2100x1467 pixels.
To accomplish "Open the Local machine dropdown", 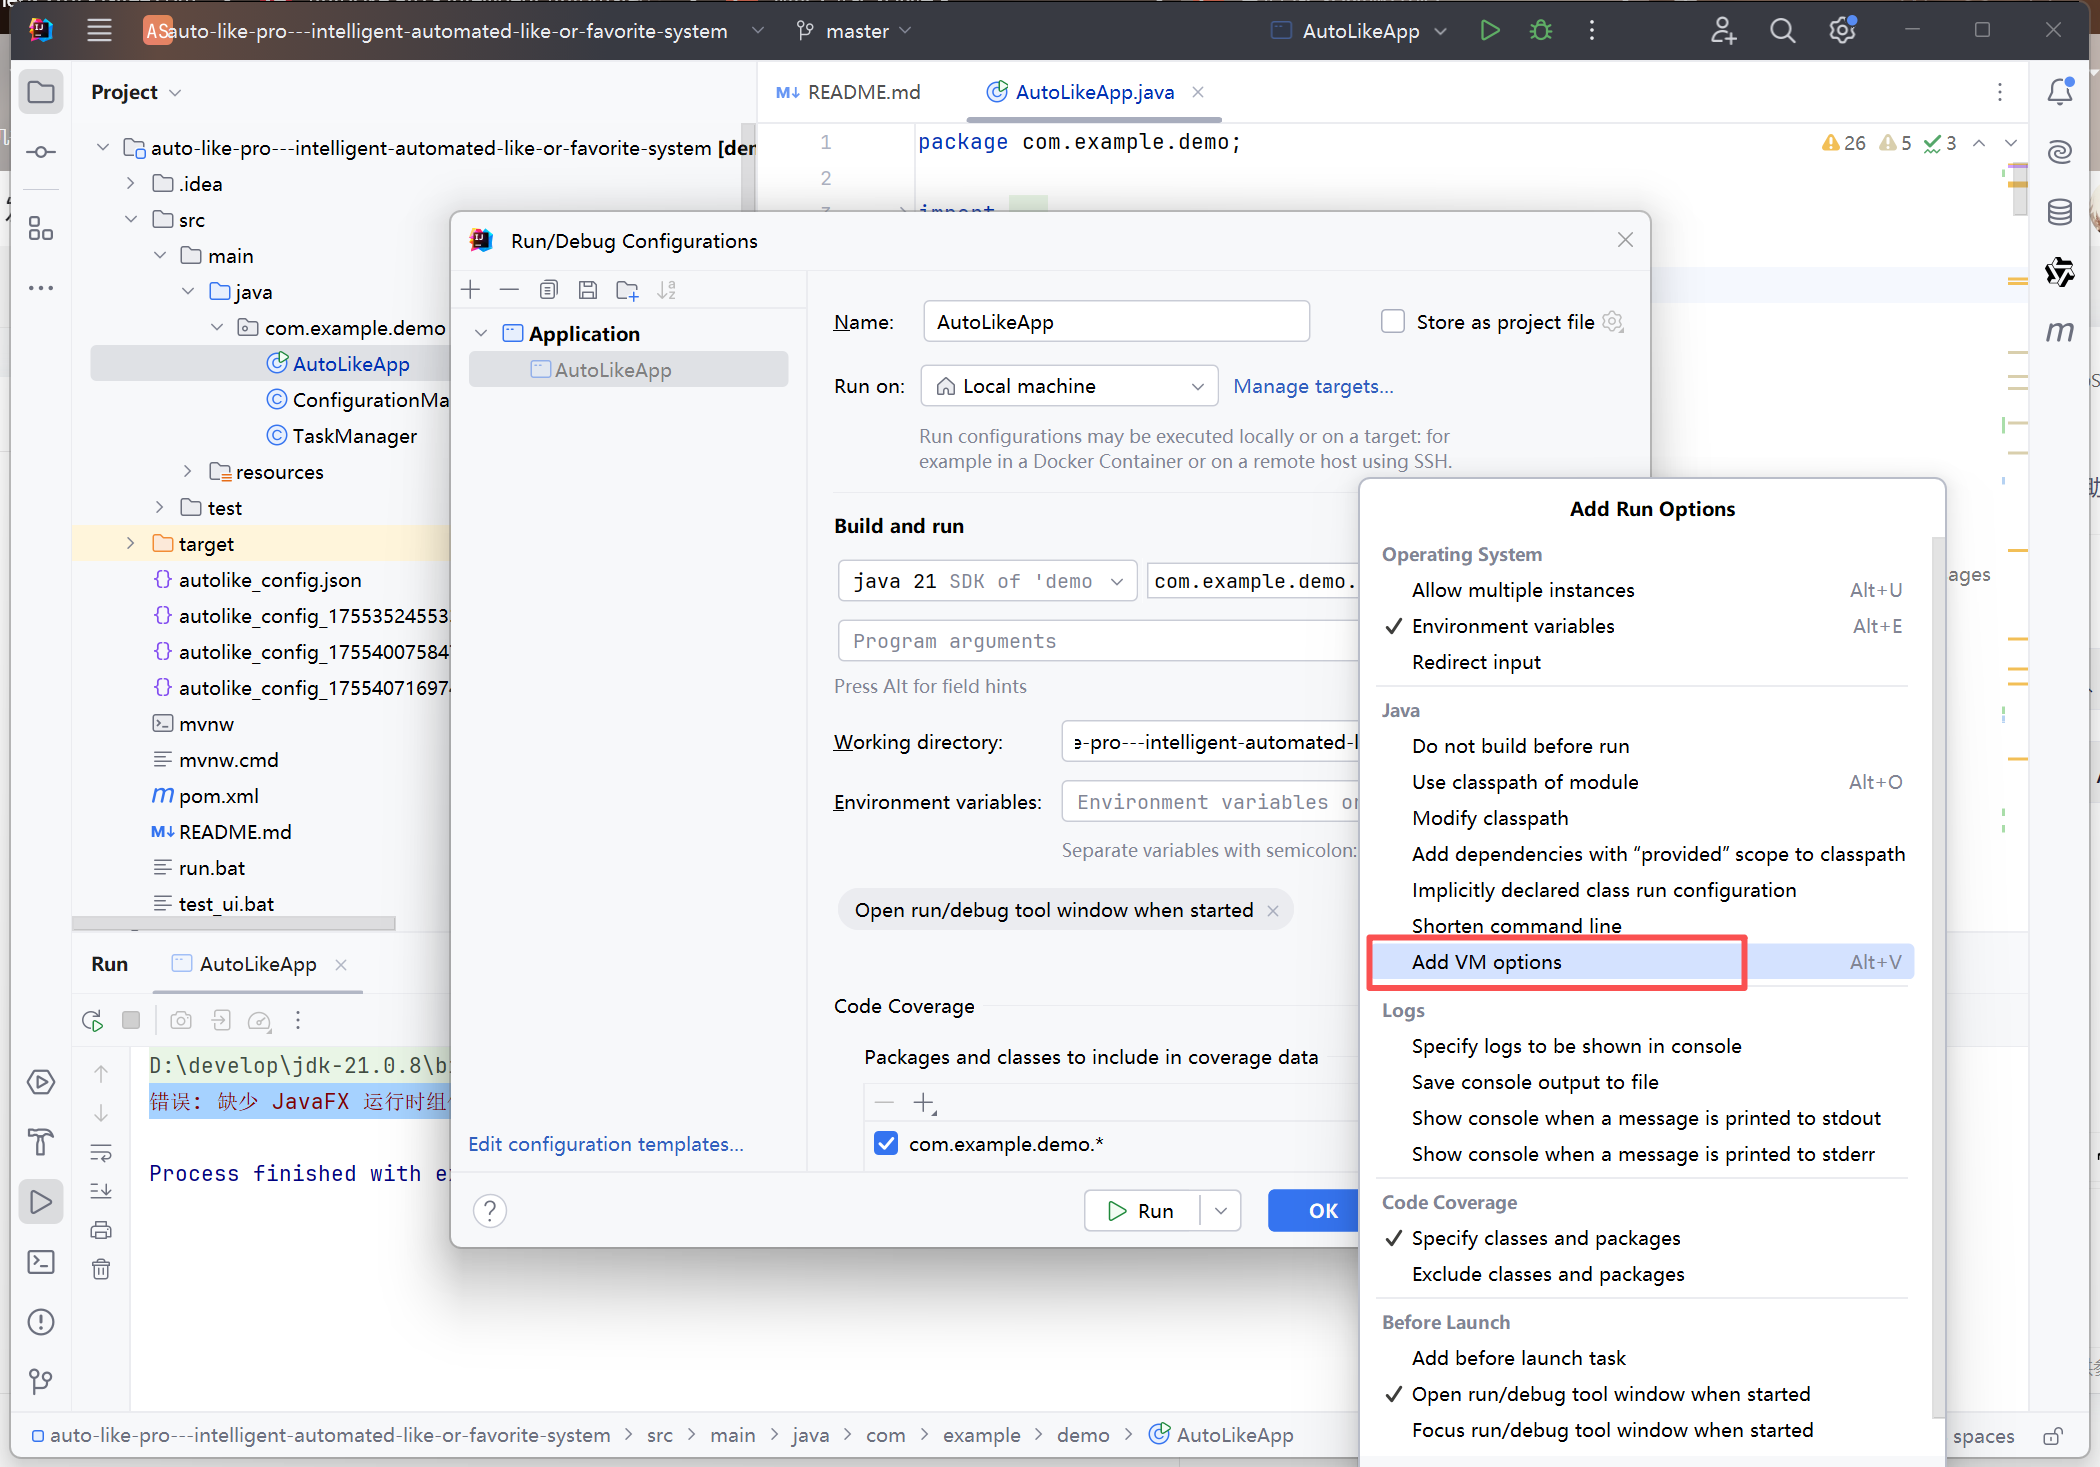I will [x=1068, y=386].
